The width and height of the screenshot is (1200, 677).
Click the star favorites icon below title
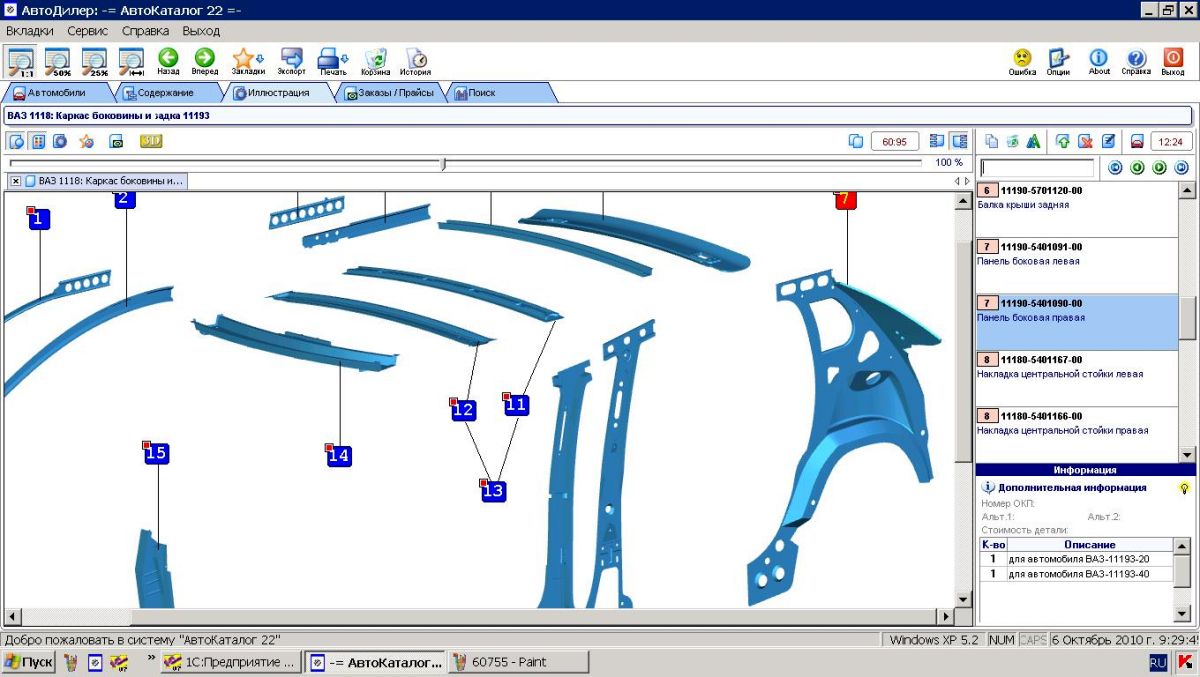tap(87, 141)
